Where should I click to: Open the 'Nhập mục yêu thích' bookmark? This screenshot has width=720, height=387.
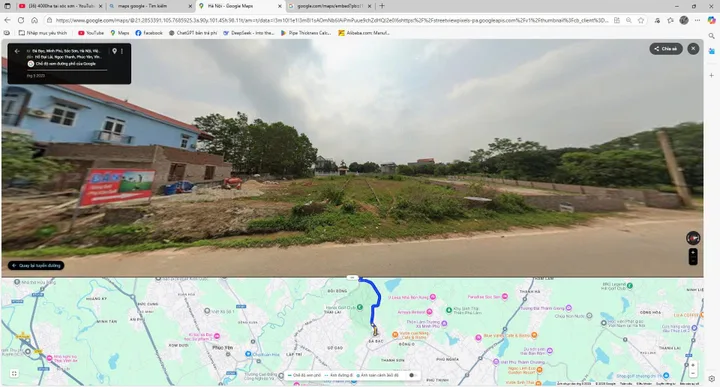tap(43, 33)
